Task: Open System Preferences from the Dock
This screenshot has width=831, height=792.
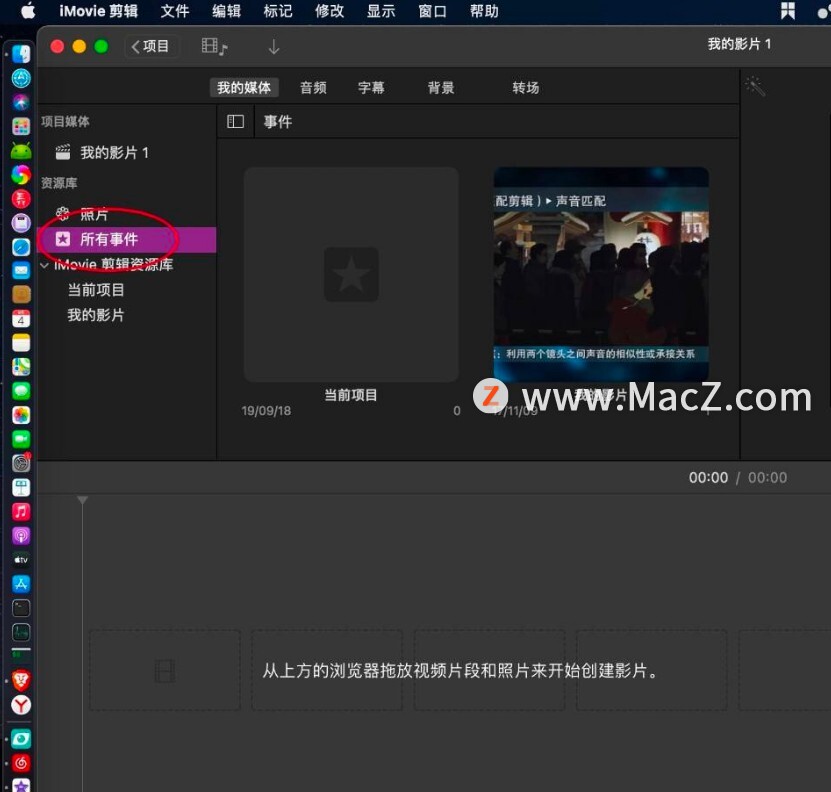Action: coord(21,463)
